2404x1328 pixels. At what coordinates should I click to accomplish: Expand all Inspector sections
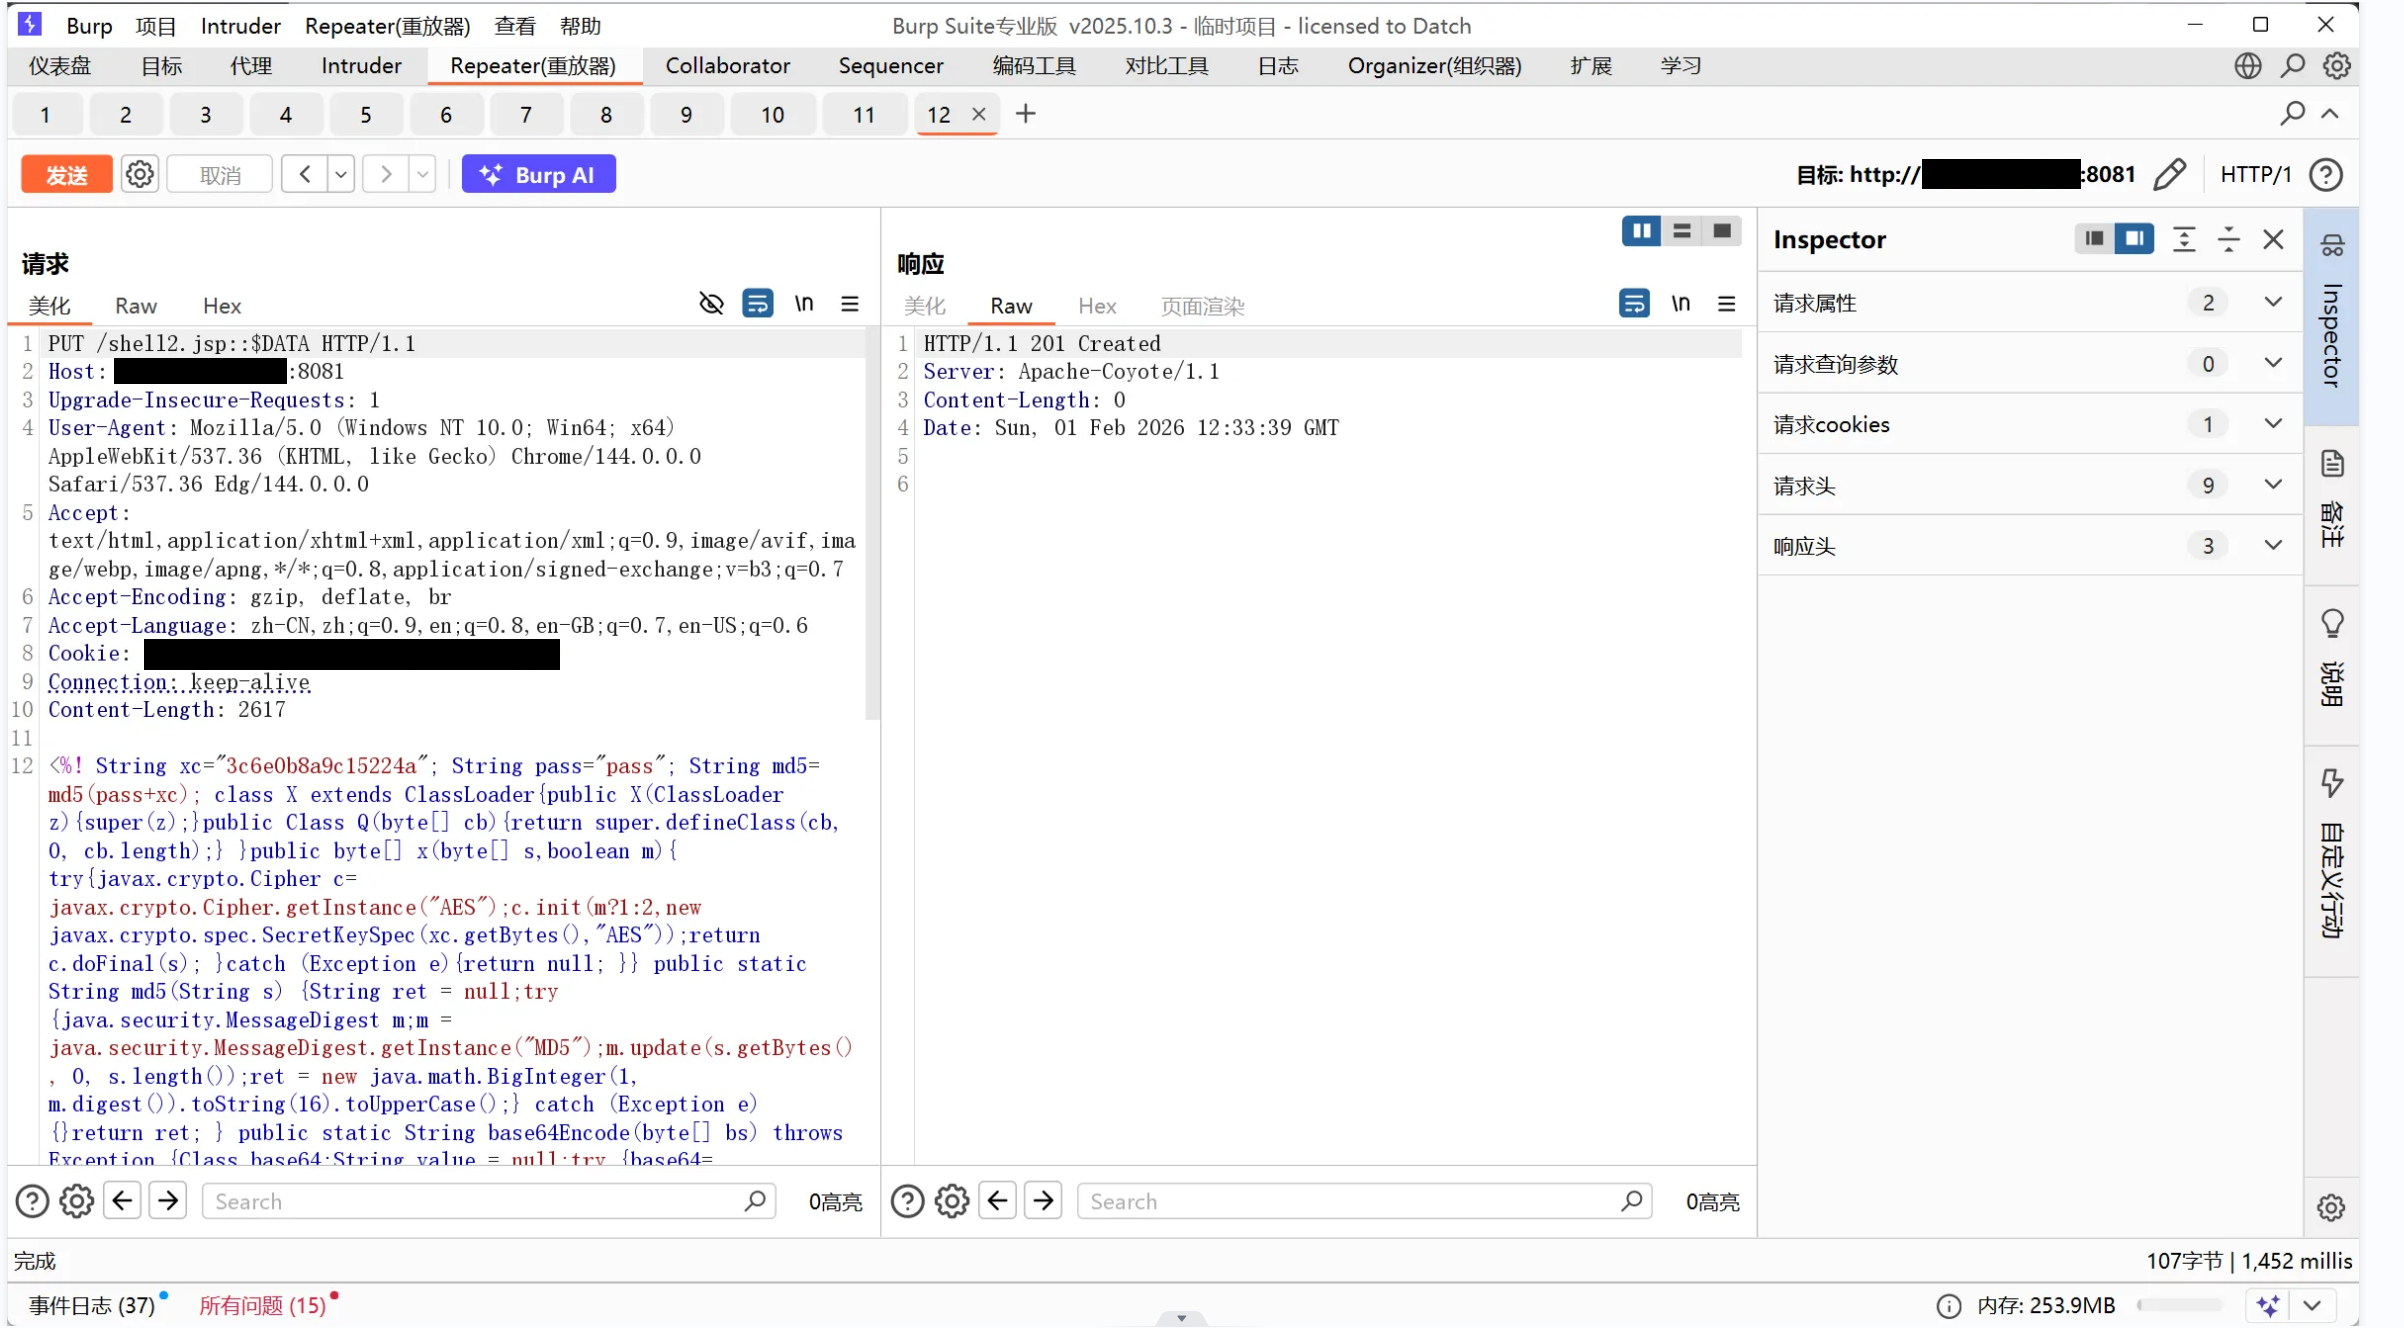pos(2184,239)
